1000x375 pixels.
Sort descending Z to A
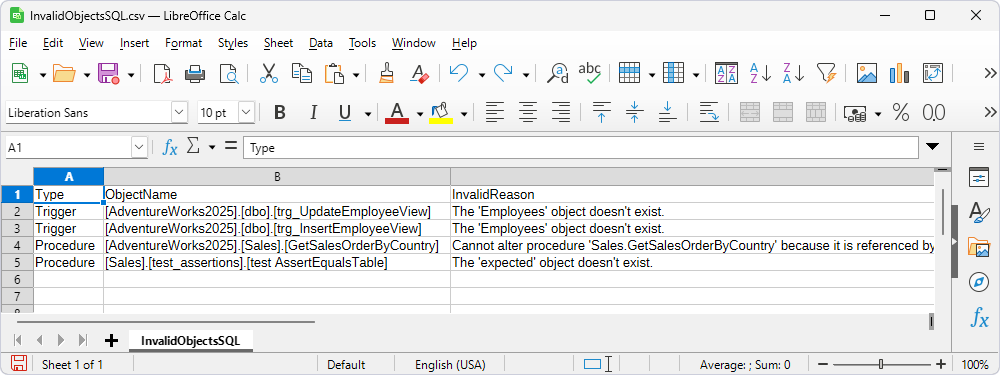793,73
